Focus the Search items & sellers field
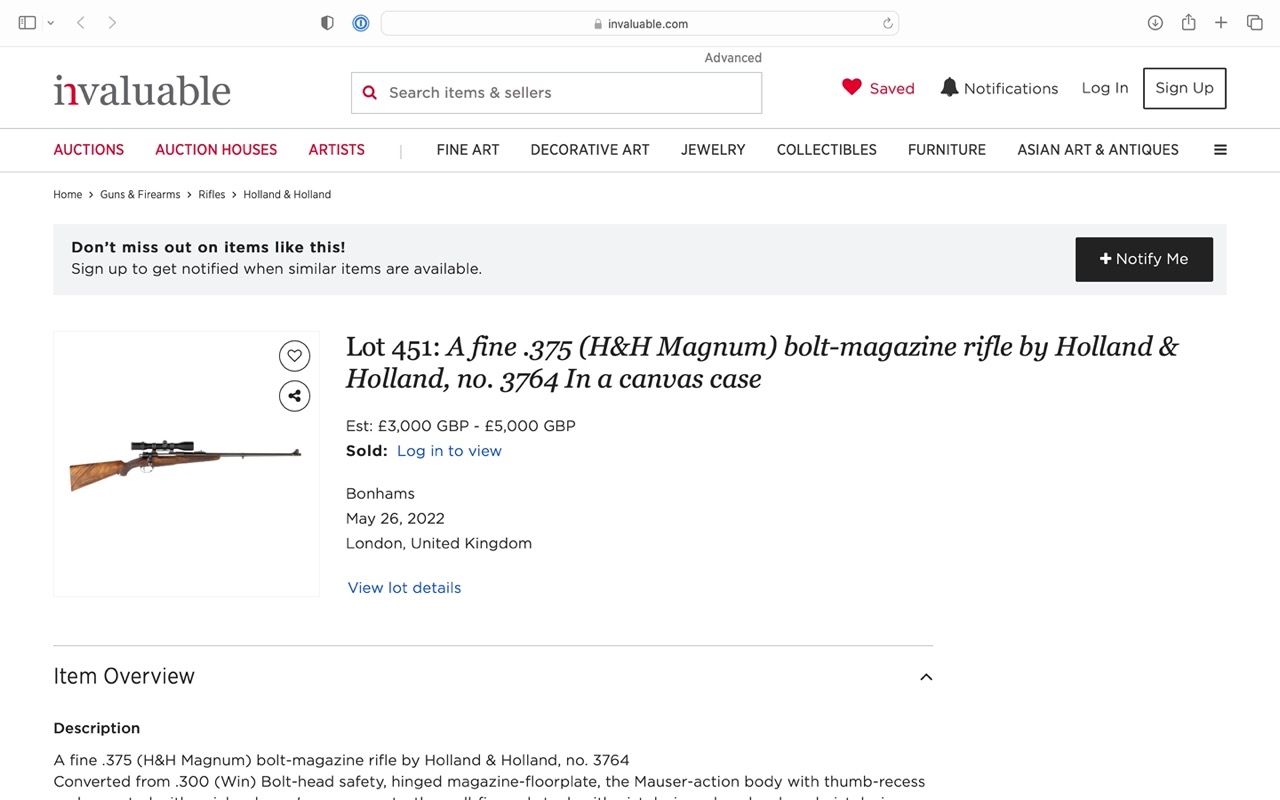This screenshot has width=1280, height=800. pos(556,93)
